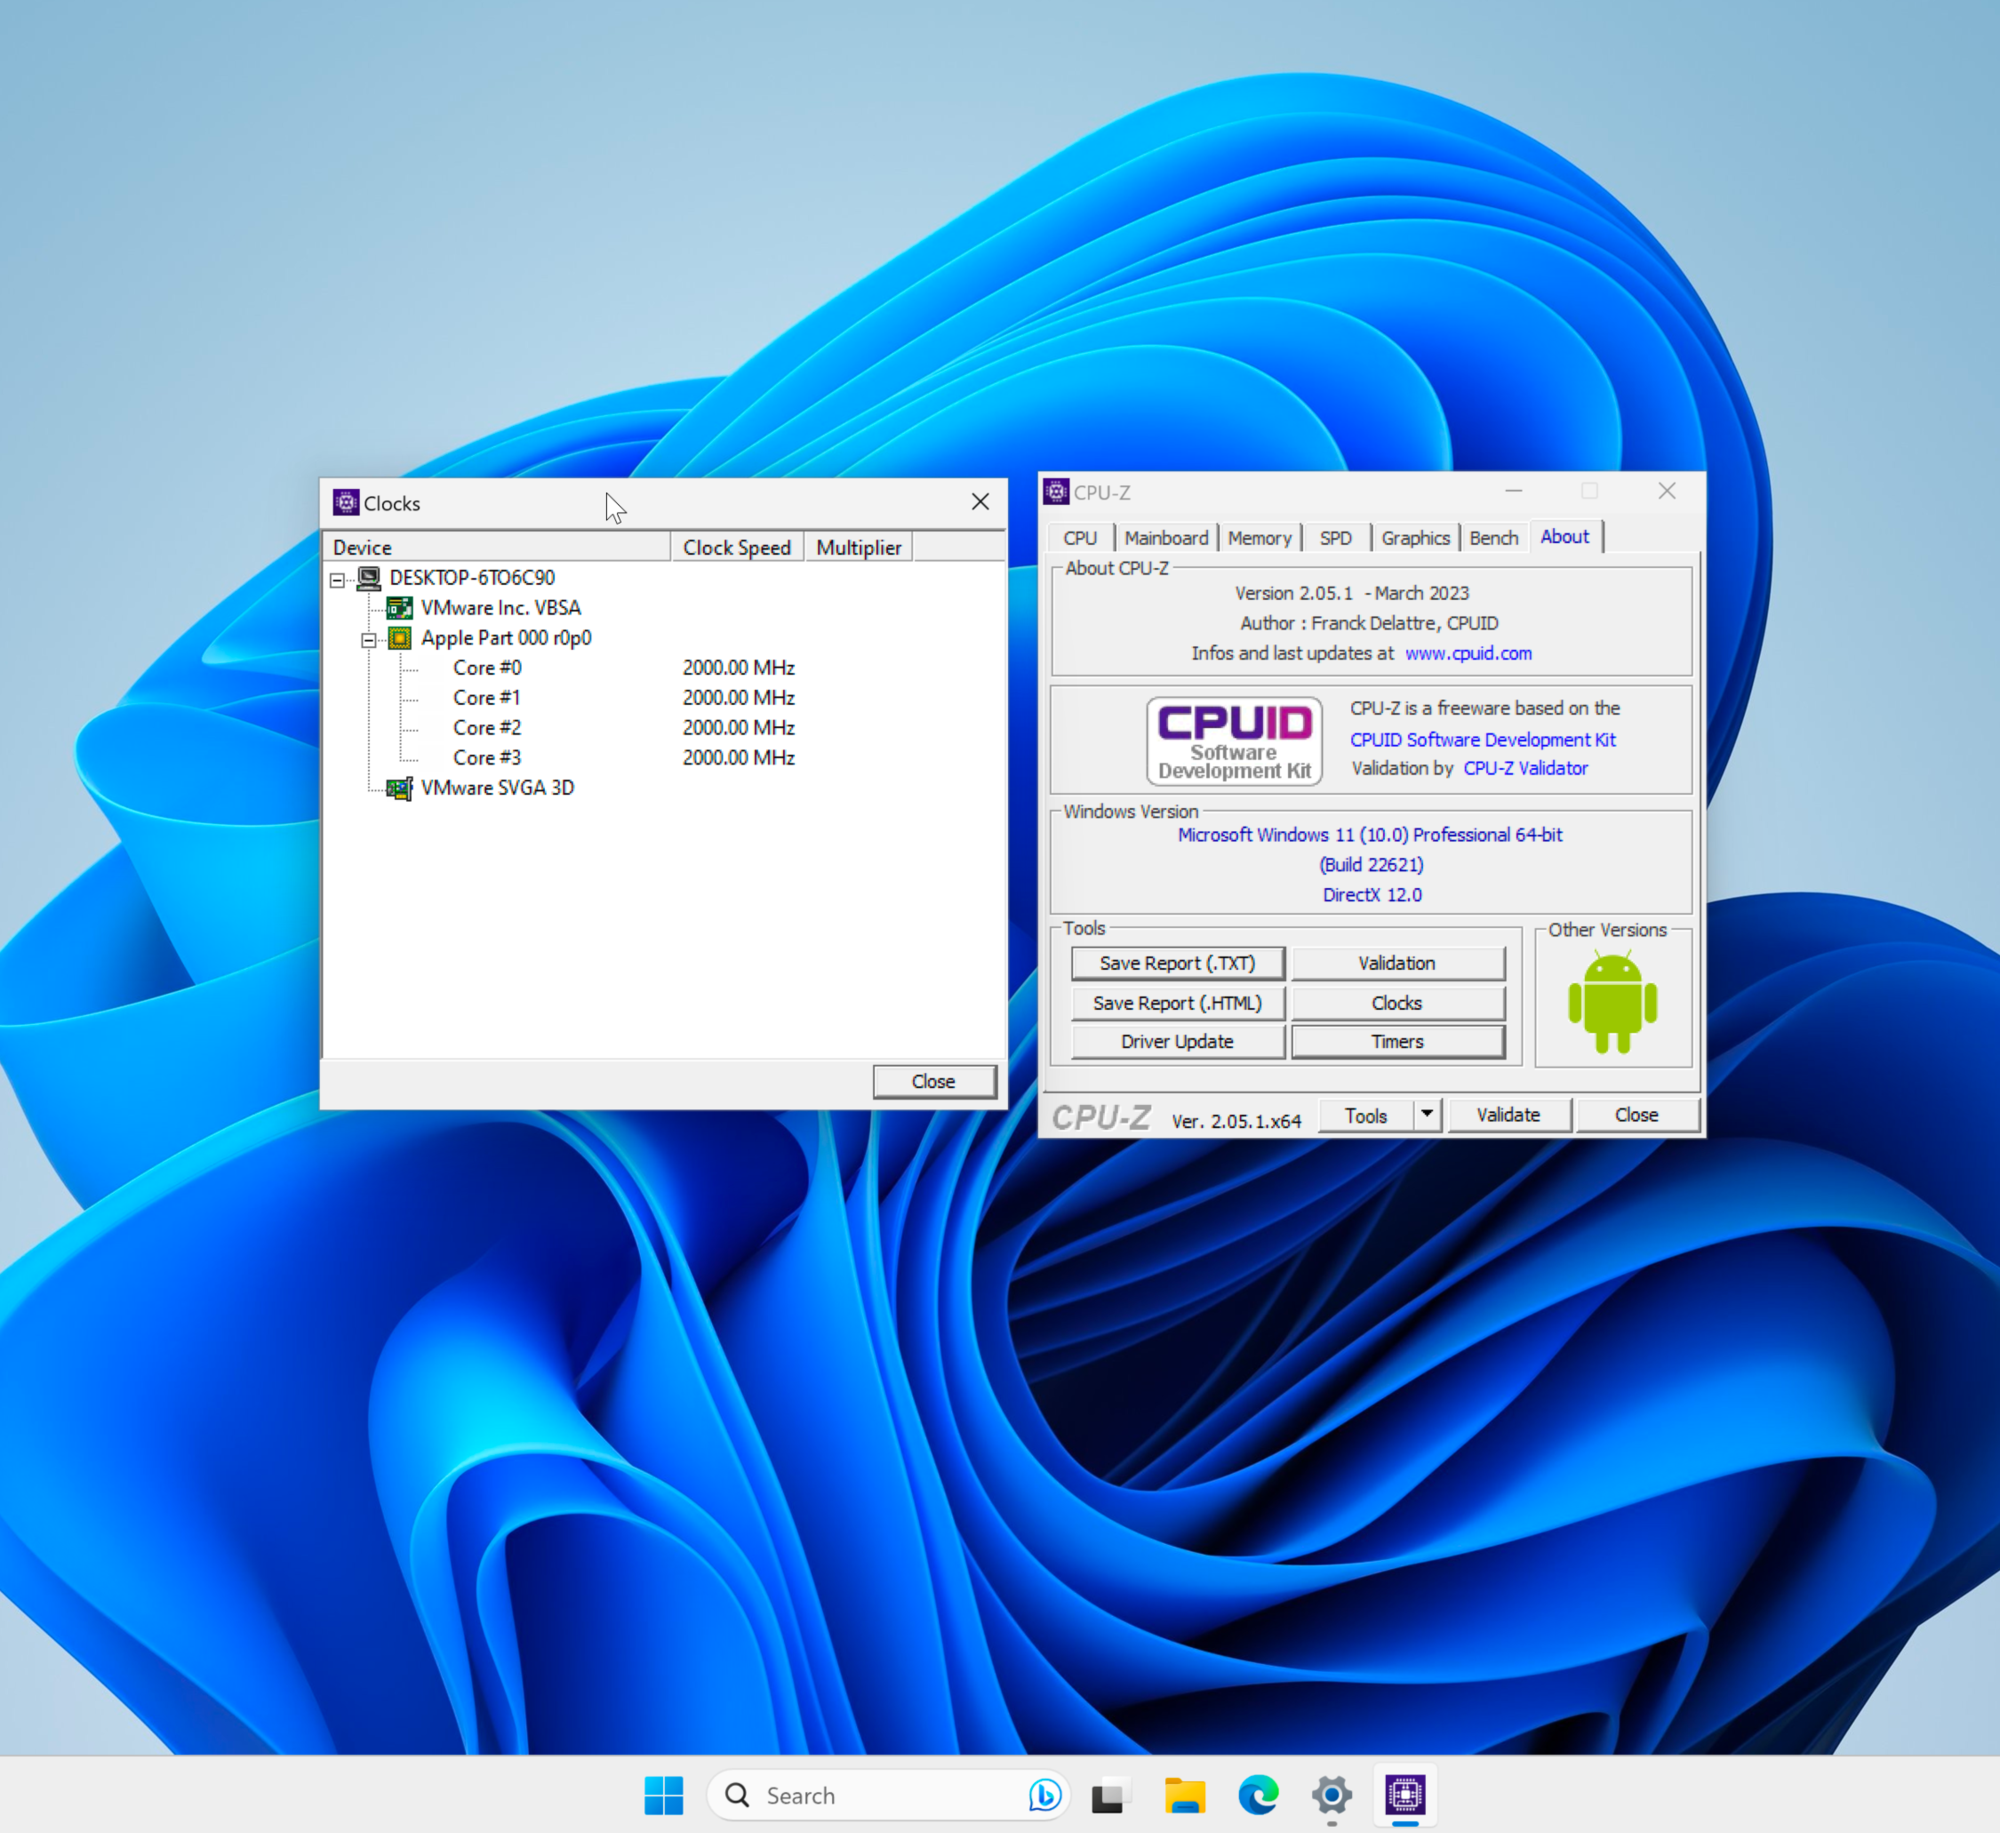Collapse the DESKTOP-6TO6C90 tree node
Image resolution: width=2000 pixels, height=1833 pixels.
click(x=337, y=580)
